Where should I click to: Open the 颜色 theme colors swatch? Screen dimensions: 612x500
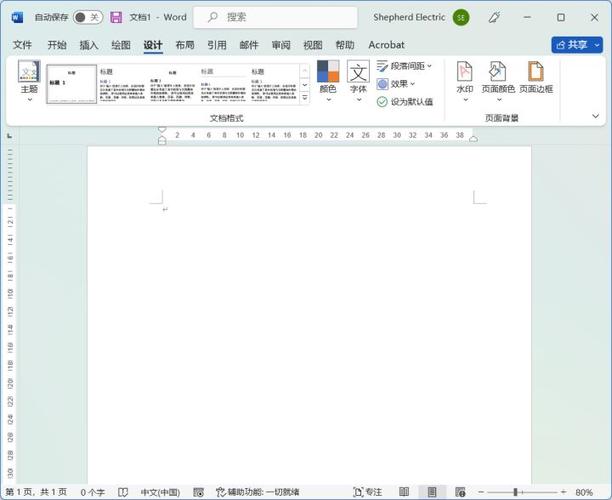(328, 81)
